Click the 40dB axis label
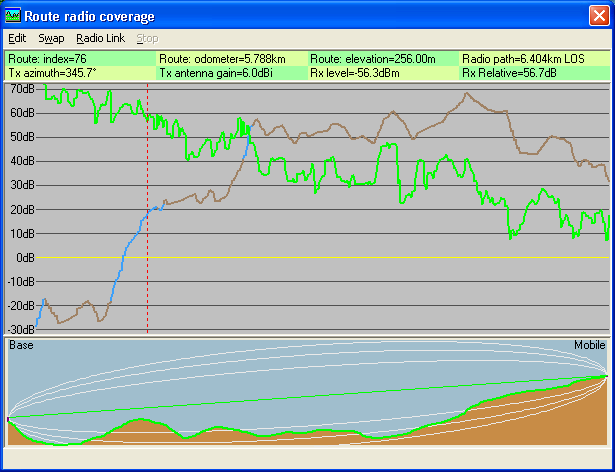The height and width of the screenshot is (472, 615). [x=22, y=161]
